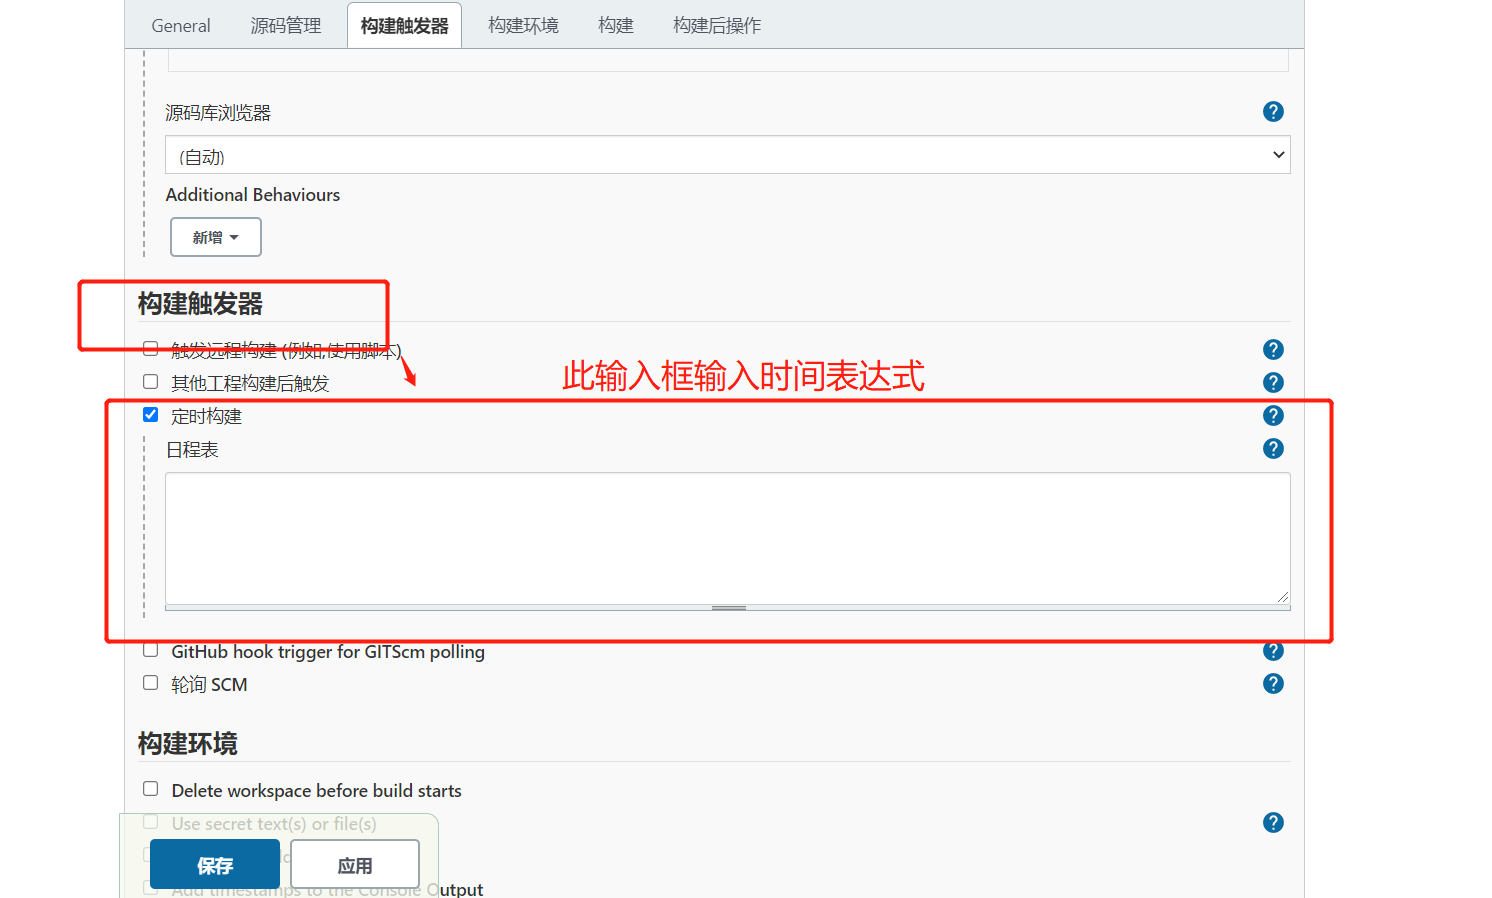Viewport: 1492px width, 898px height.
Task: Open help for 其他工程构建后触发
Action: 1273,383
